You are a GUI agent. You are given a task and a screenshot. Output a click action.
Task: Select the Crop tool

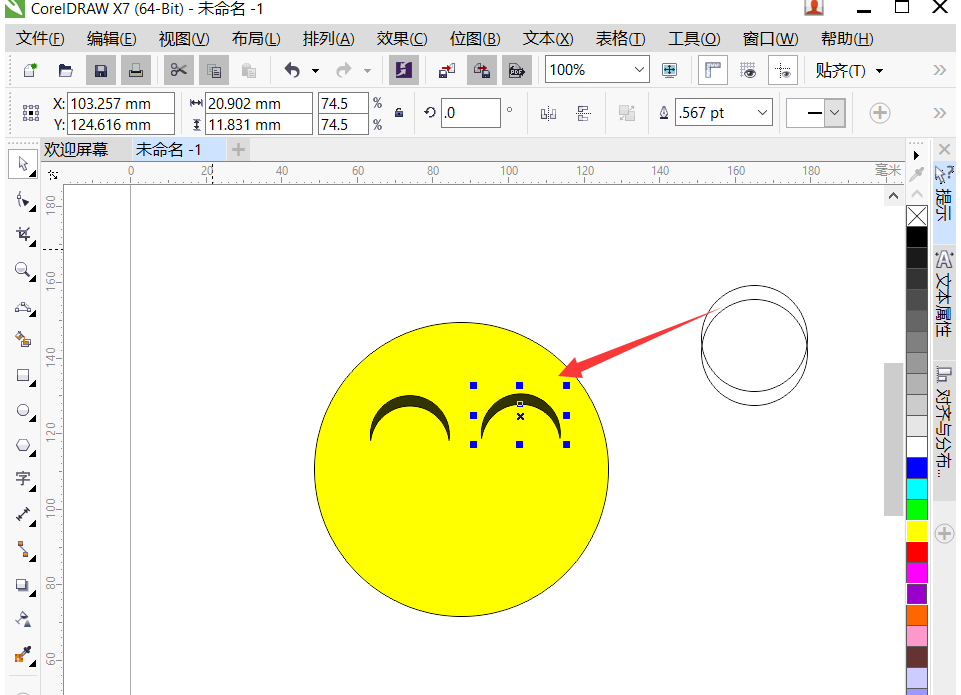(23, 235)
